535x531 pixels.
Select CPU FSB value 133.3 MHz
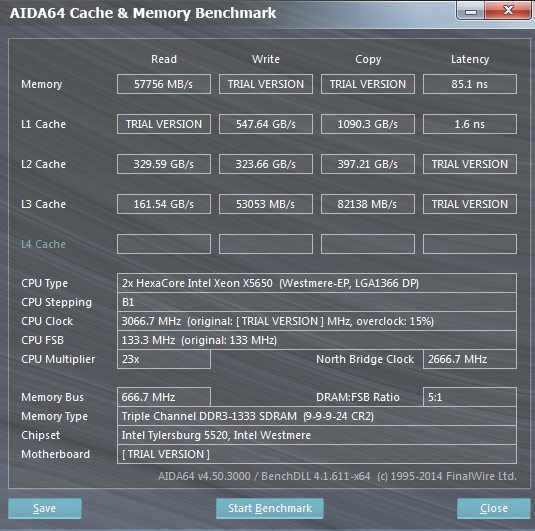[317, 340]
